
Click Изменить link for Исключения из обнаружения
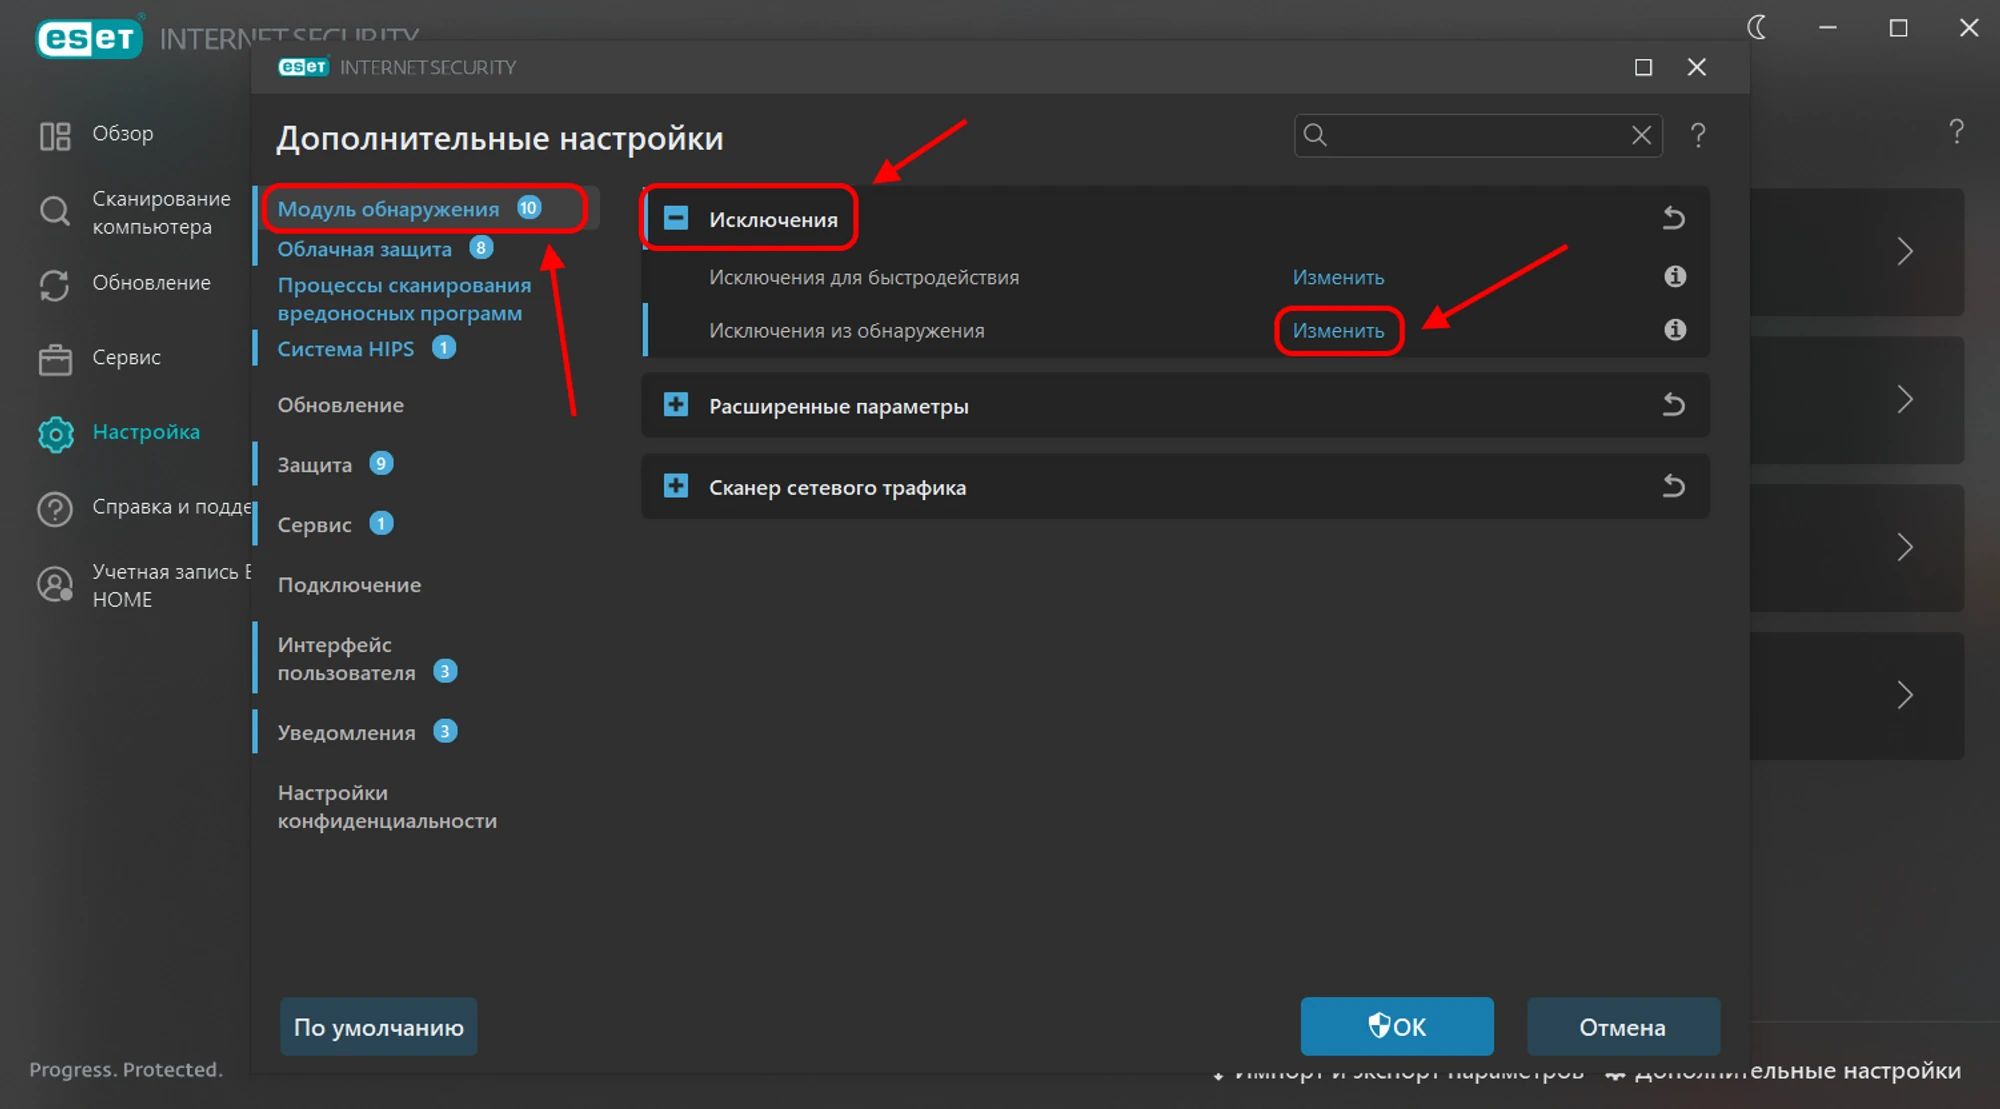[x=1338, y=331]
